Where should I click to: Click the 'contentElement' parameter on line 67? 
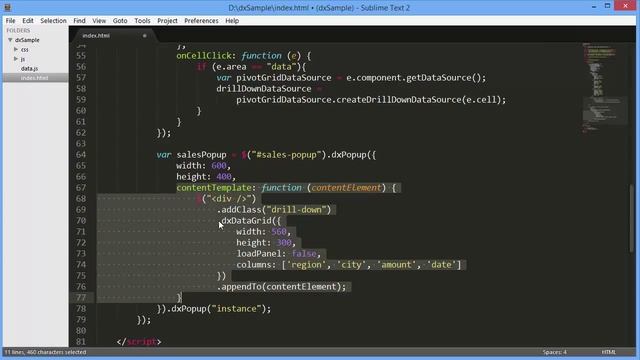(x=346, y=188)
